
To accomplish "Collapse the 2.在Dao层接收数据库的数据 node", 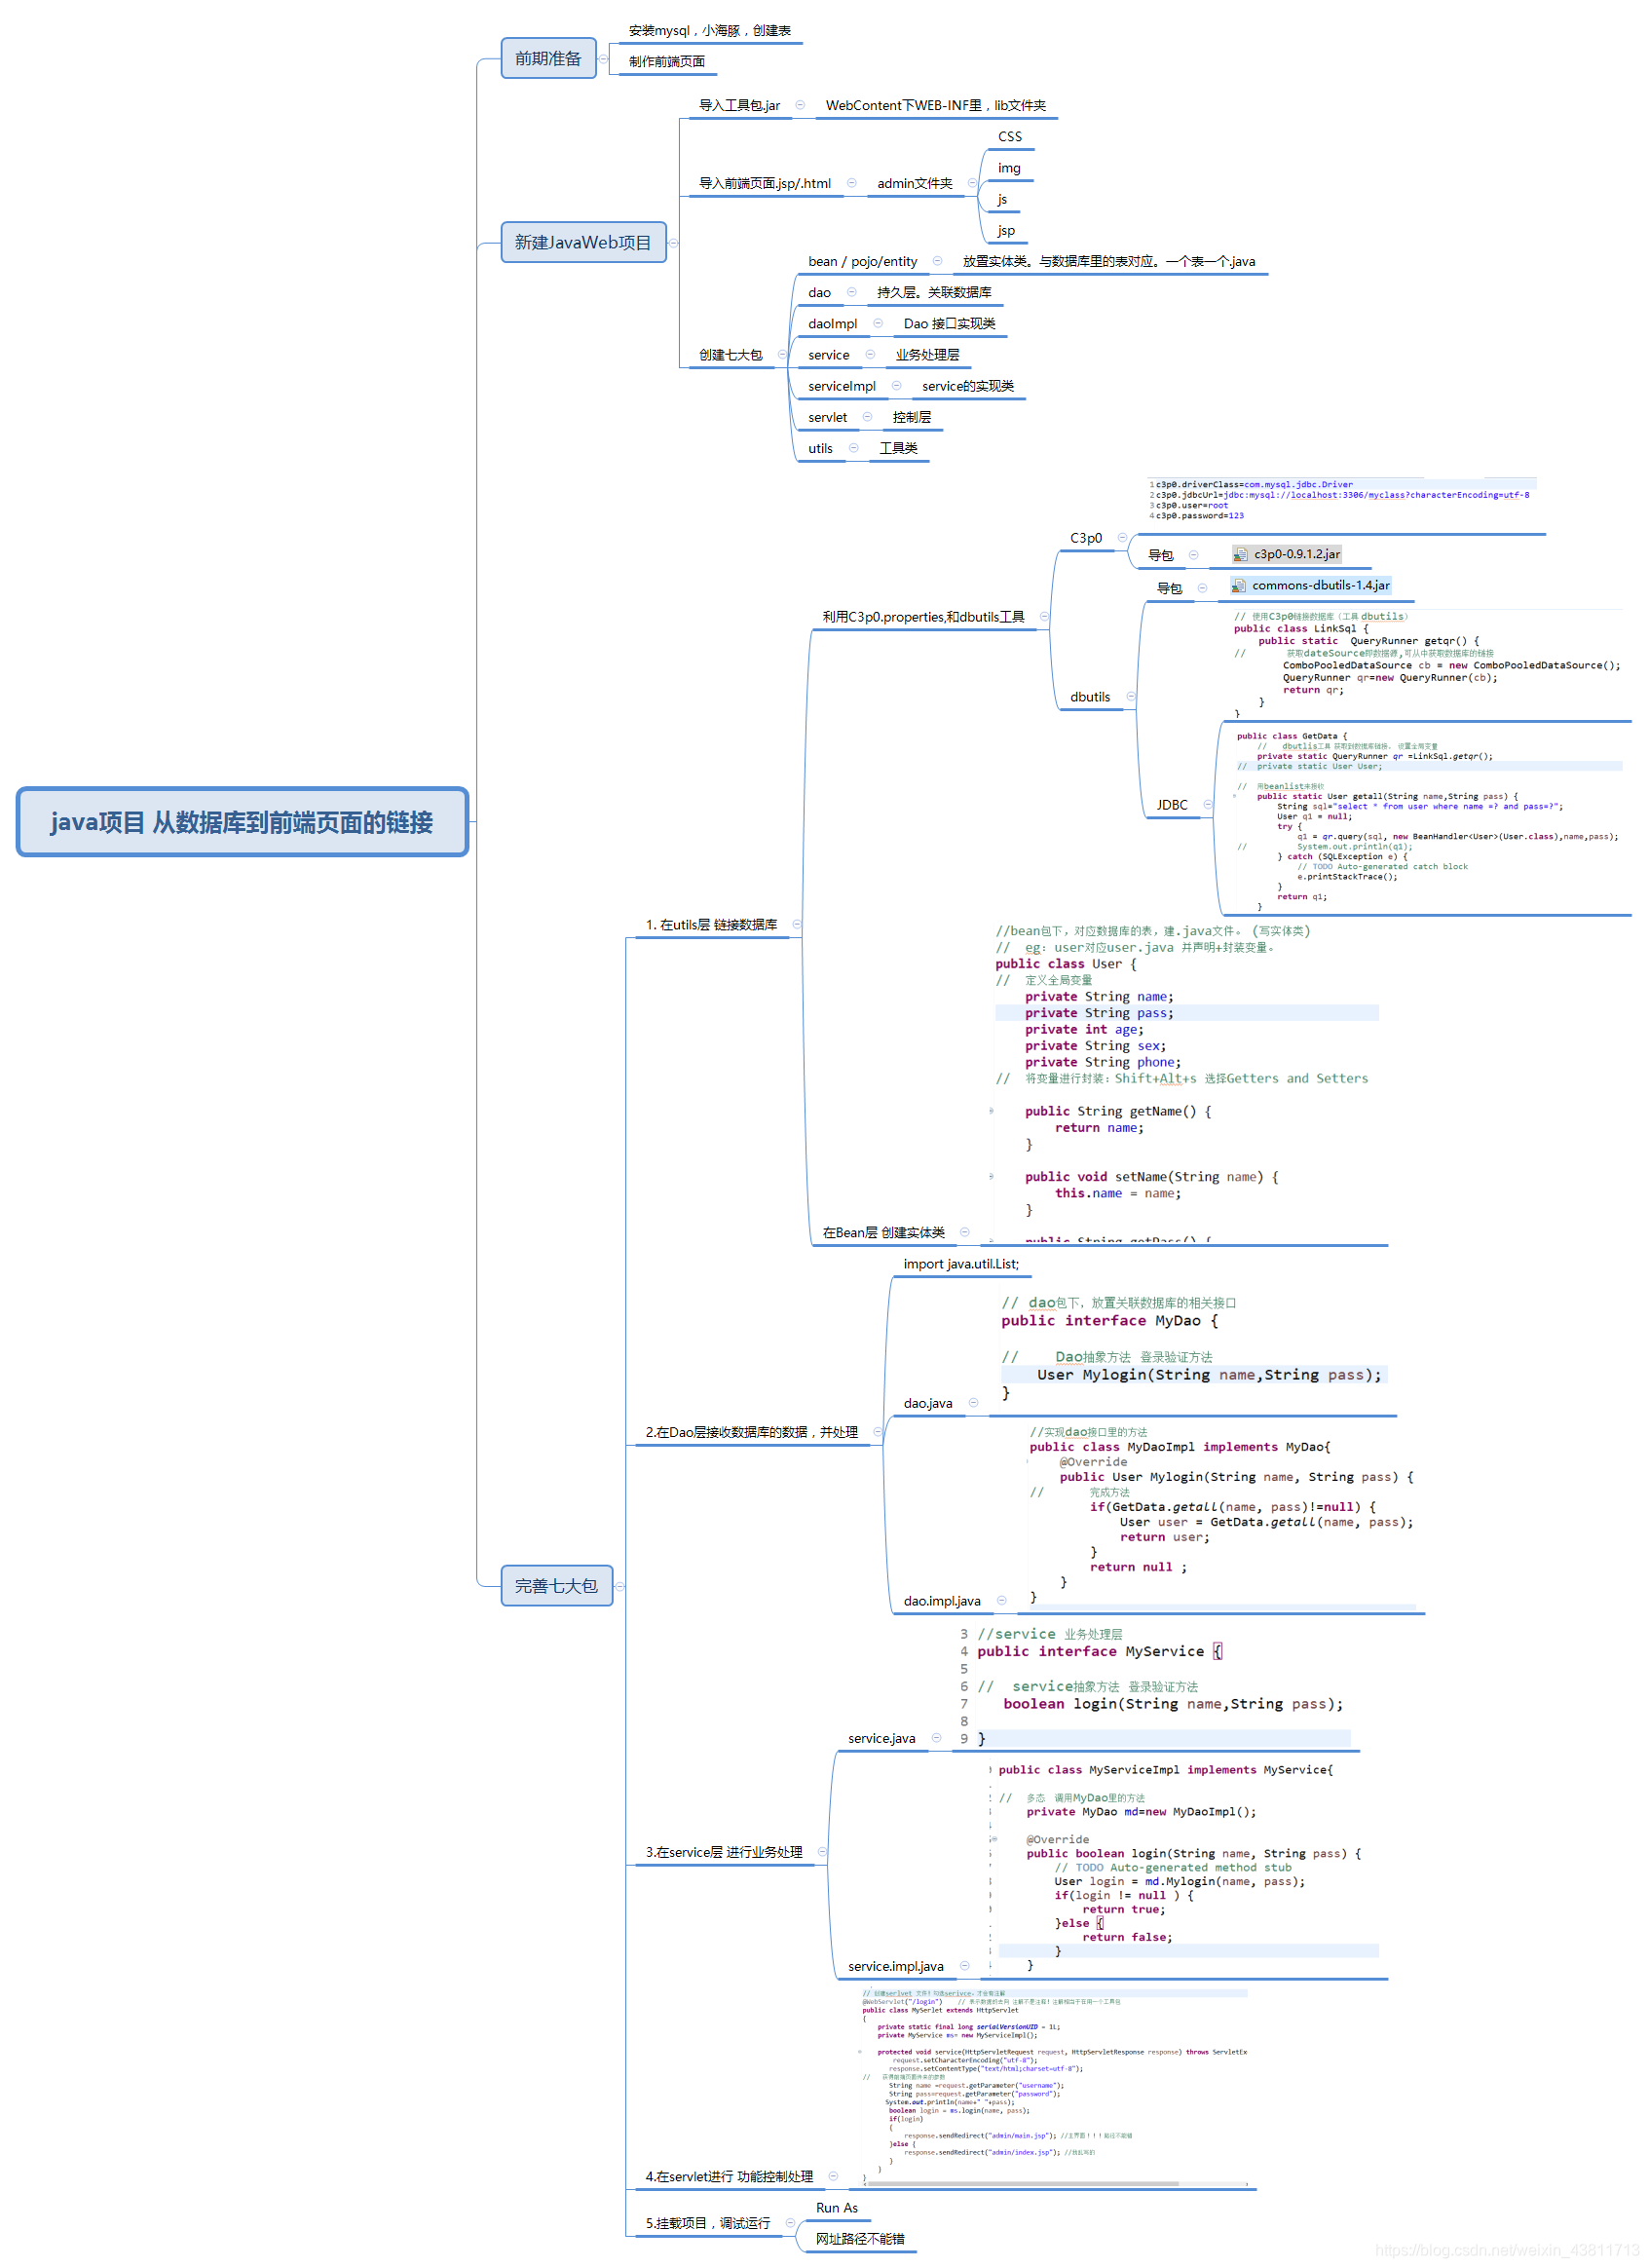I will pyautogui.click(x=878, y=1432).
